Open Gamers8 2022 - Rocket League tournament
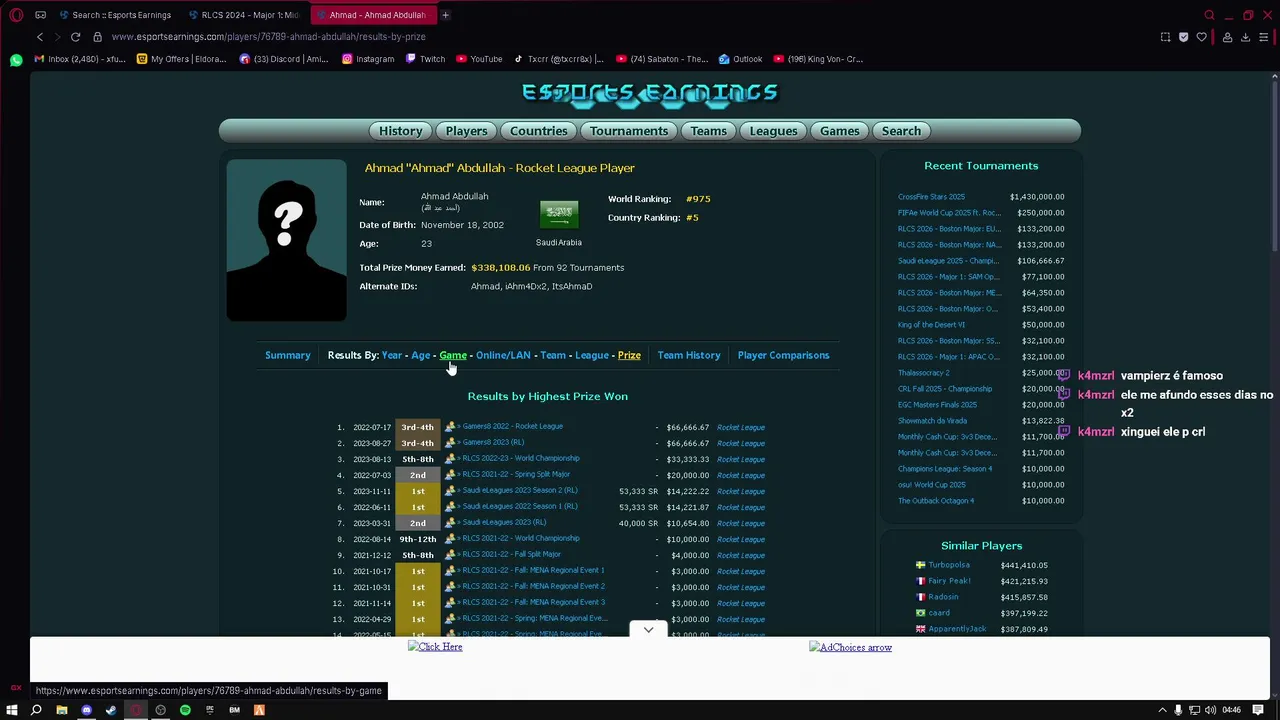 click(512, 427)
